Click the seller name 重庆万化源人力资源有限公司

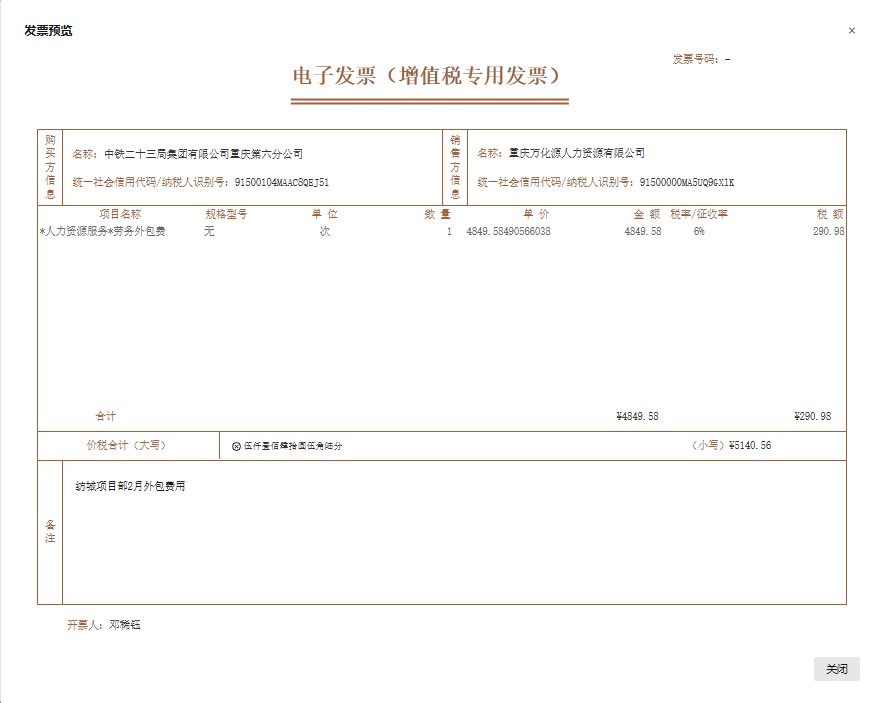(574, 151)
